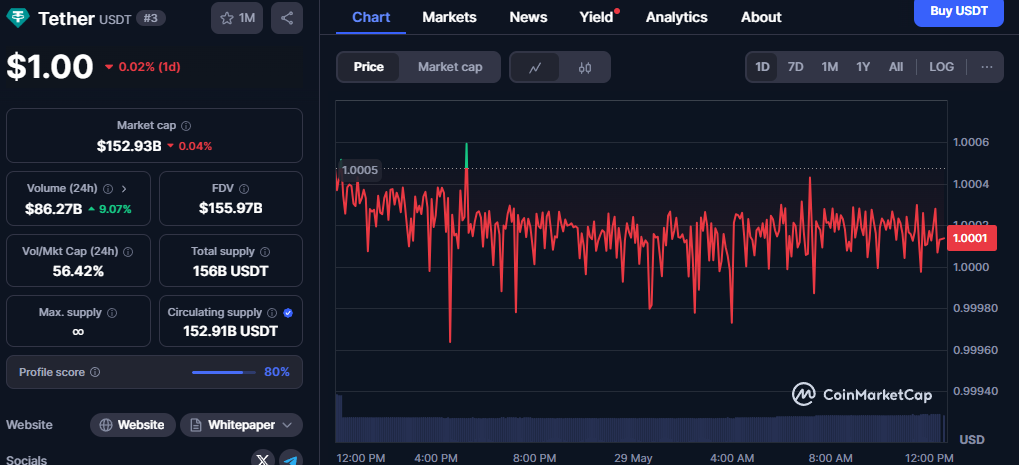This screenshot has height=465, width=1019.
Task: Click Total supply info icon
Action: pyautogui.click(x=265, y=251)
